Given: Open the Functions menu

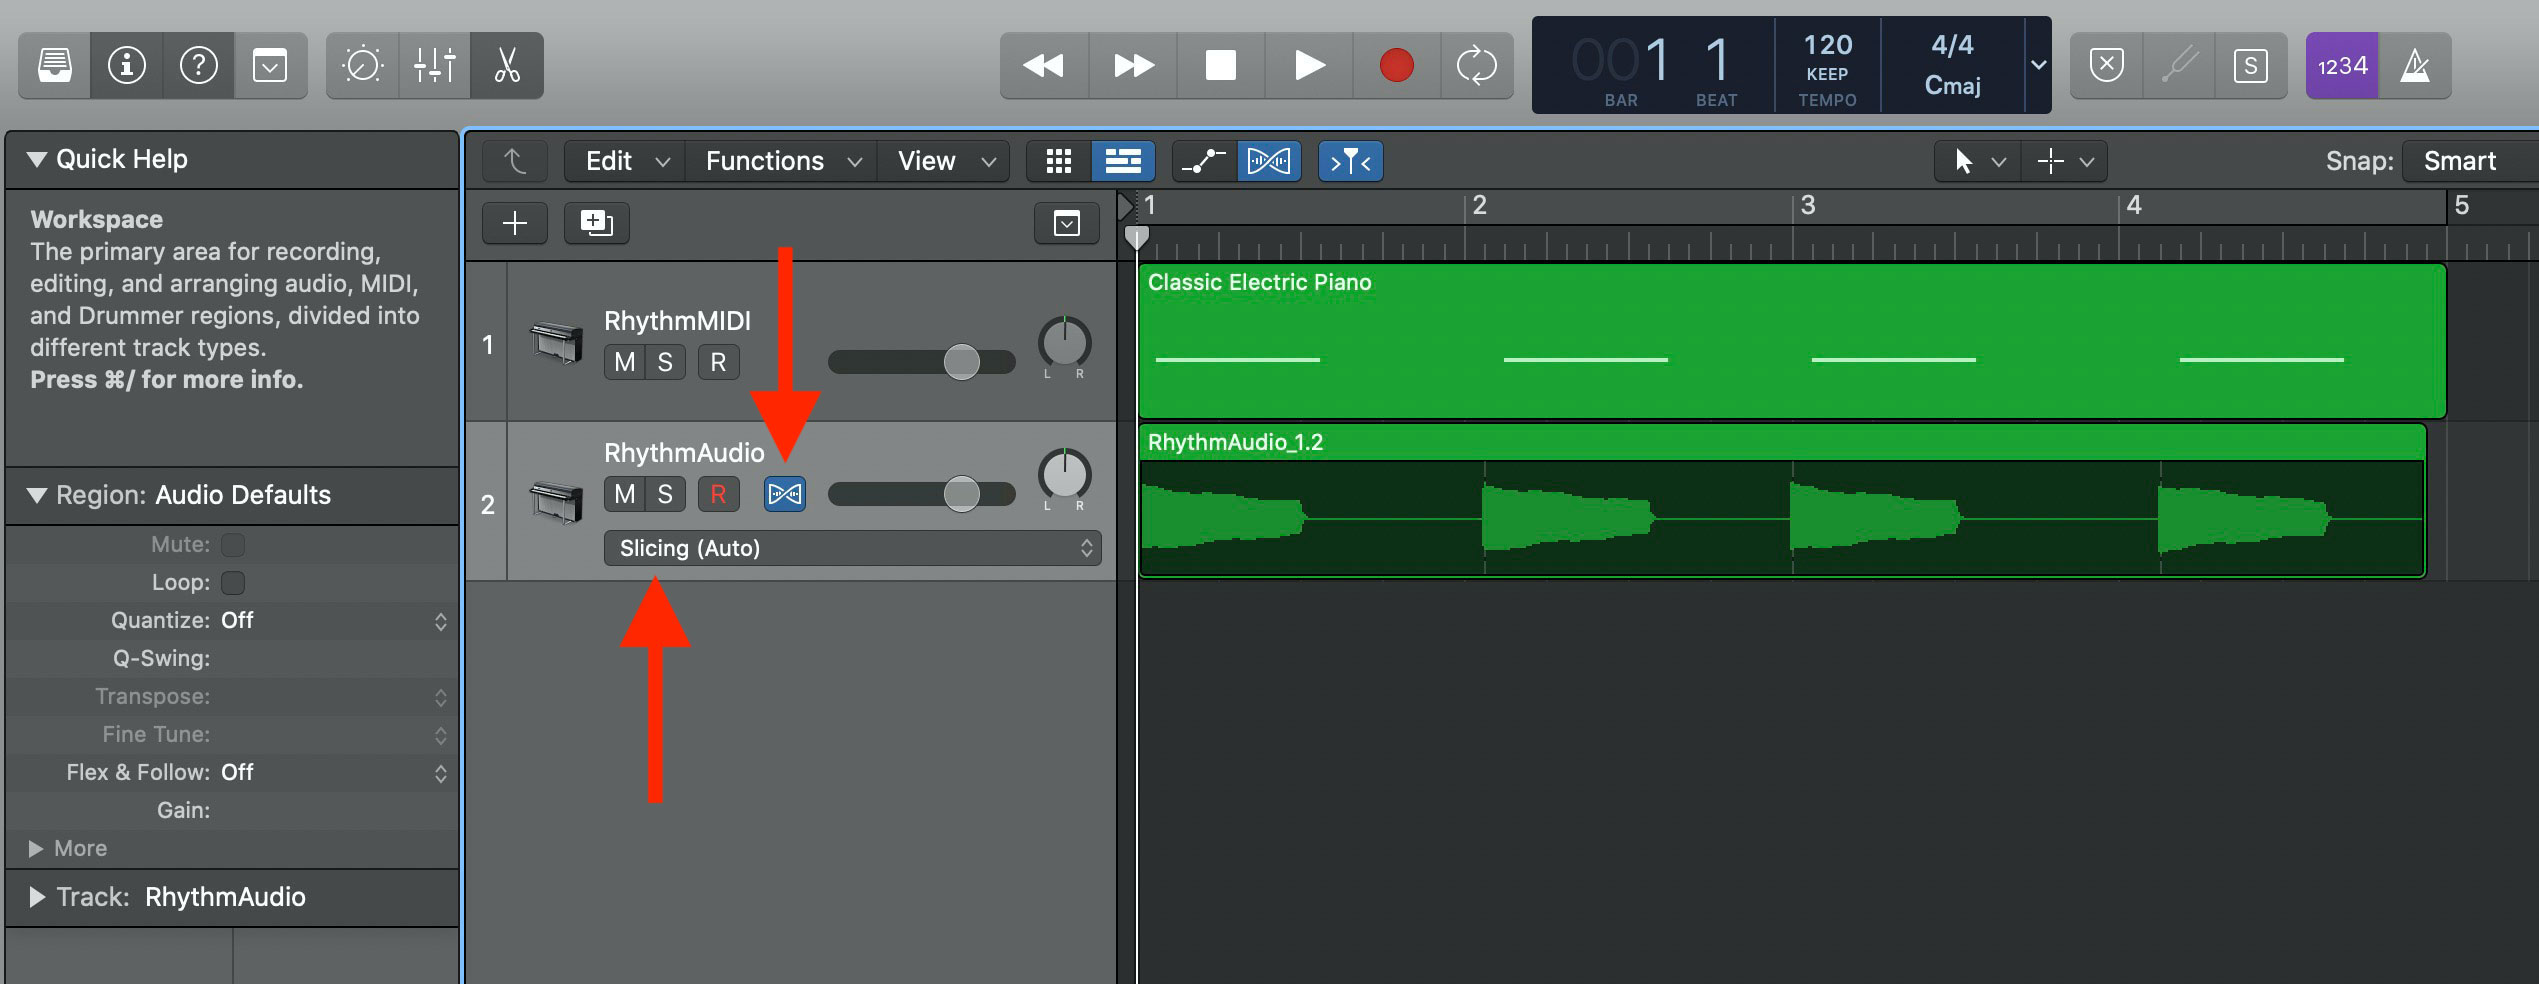Looking at the screenshot, I should 782,161.
